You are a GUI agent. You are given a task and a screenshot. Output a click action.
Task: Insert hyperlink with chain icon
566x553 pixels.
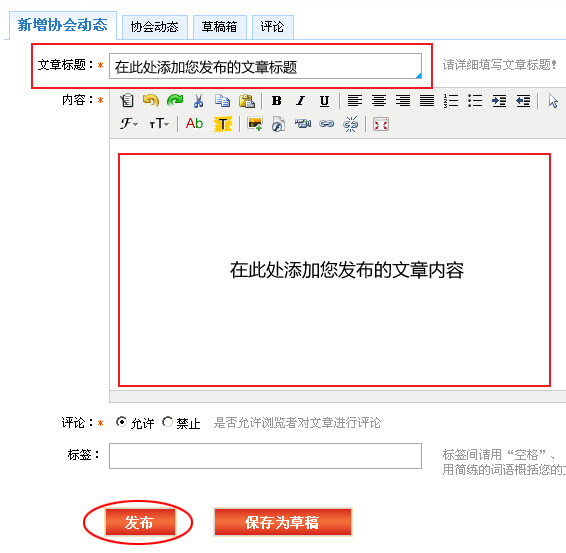326,124
